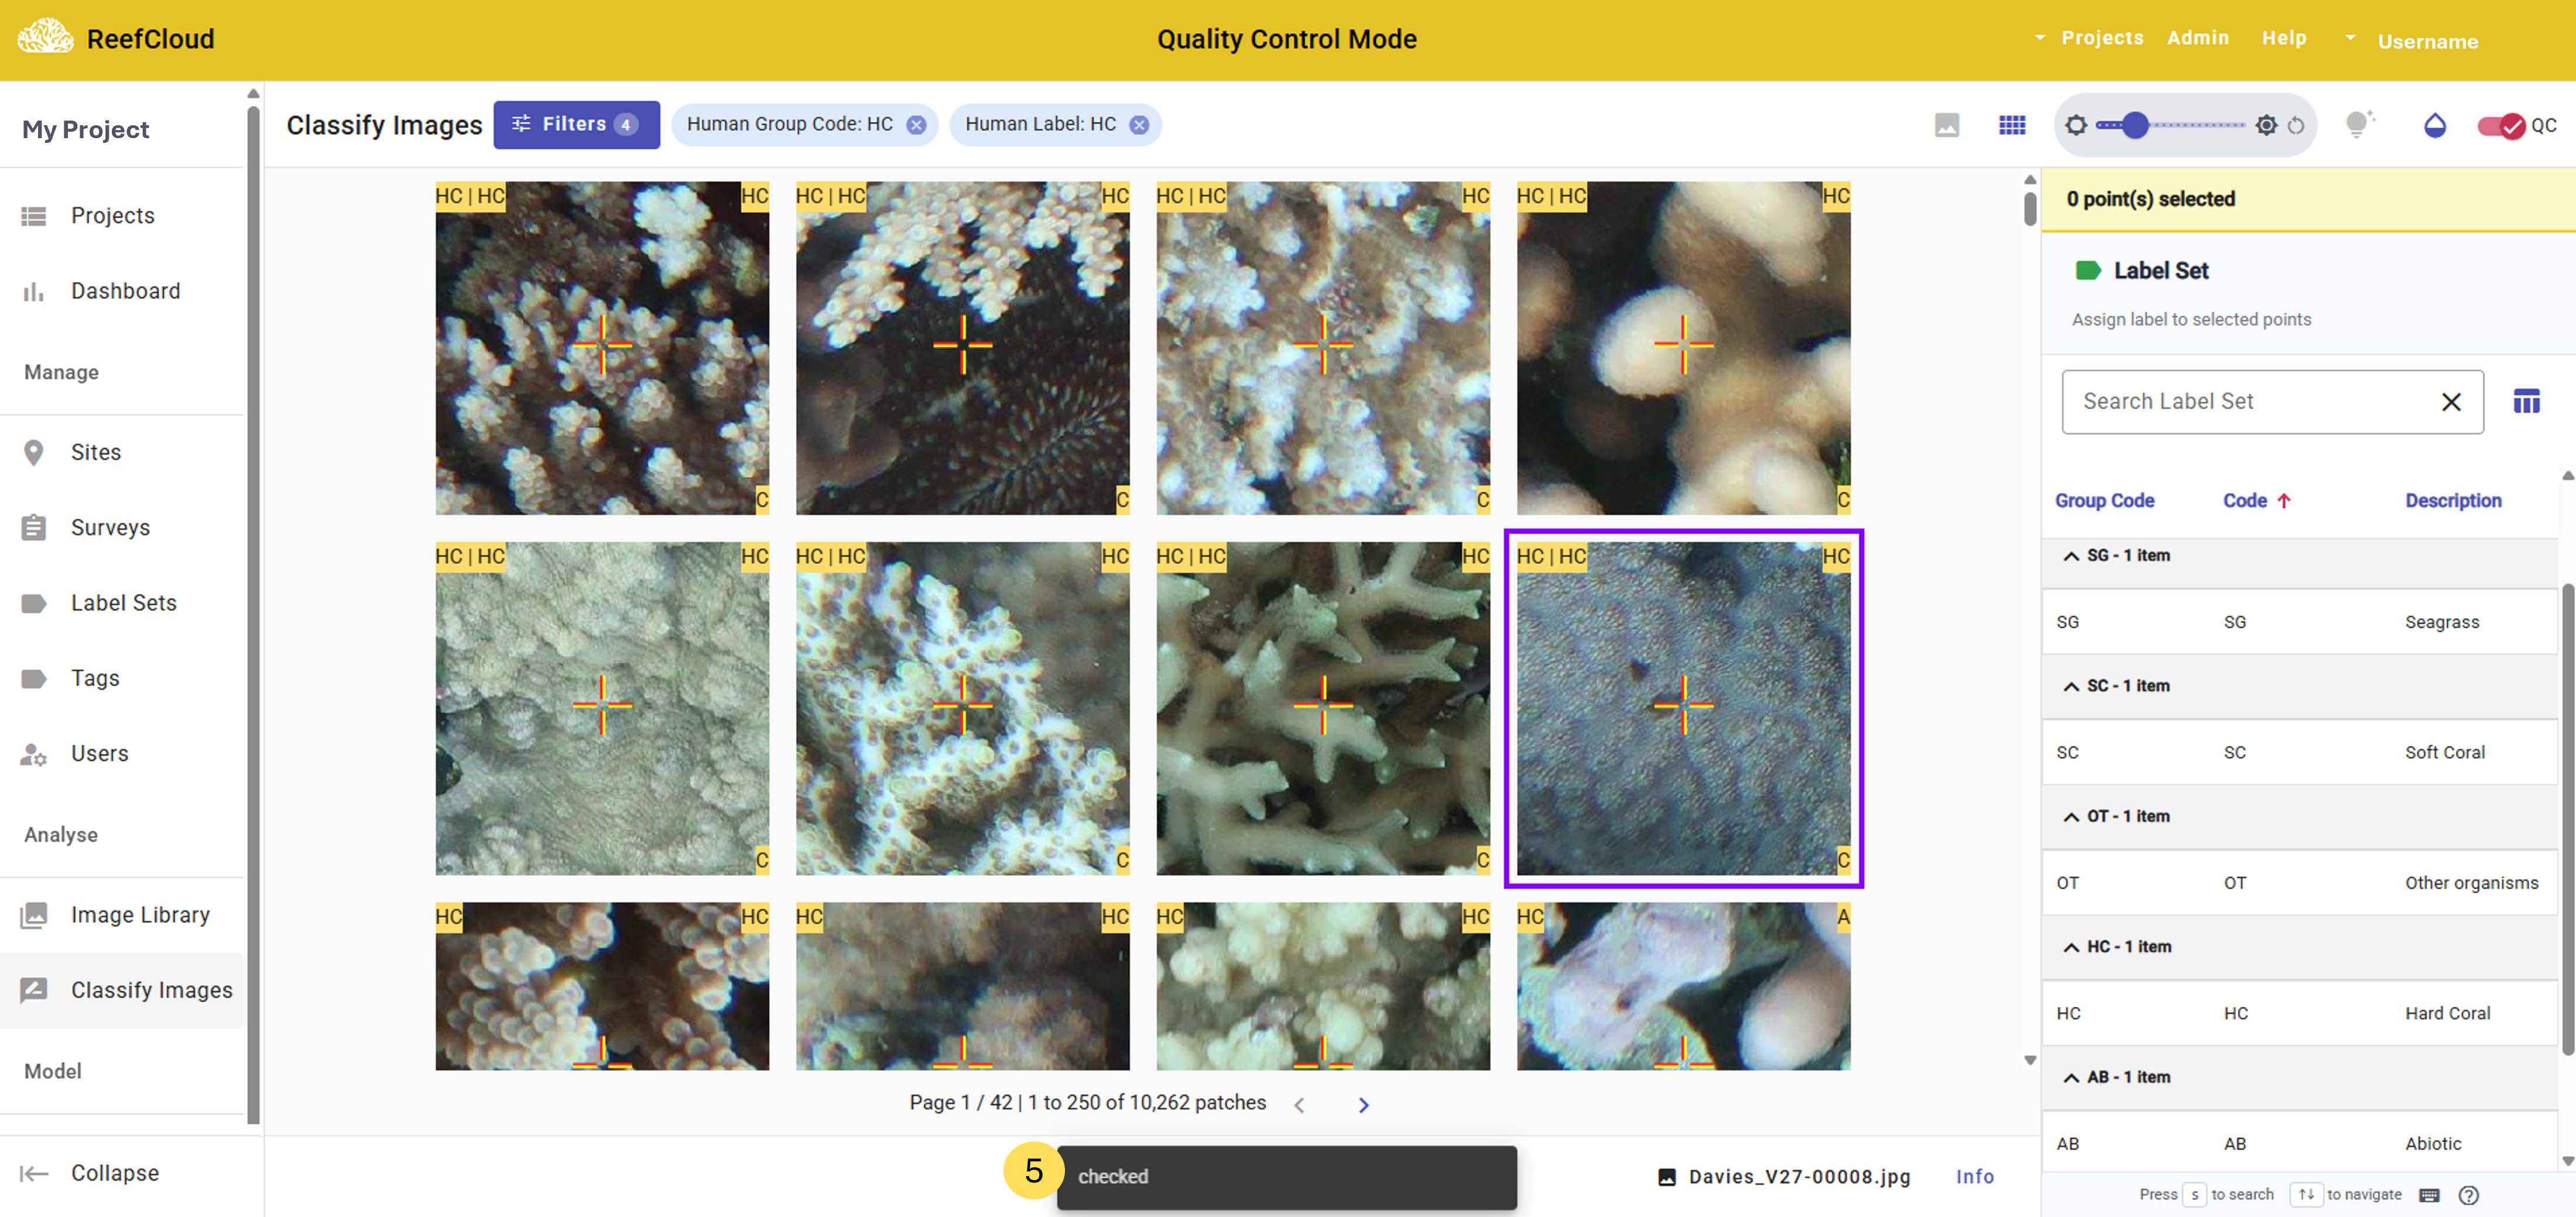This screenshot has width=2576, height=1217.
Task: Go to next page of patches
Action: click(1363, 1105)
